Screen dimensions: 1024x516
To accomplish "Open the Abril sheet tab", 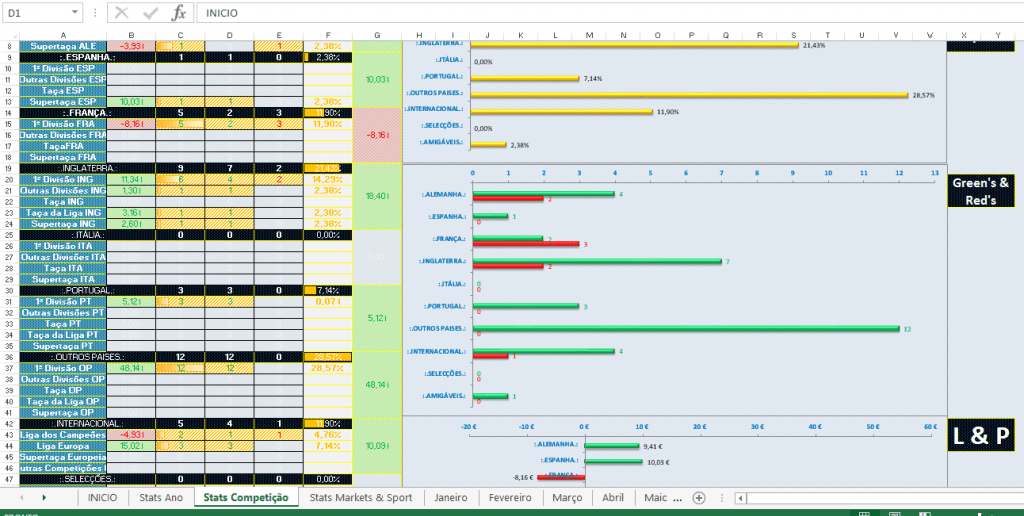I will tap(613, 498).
